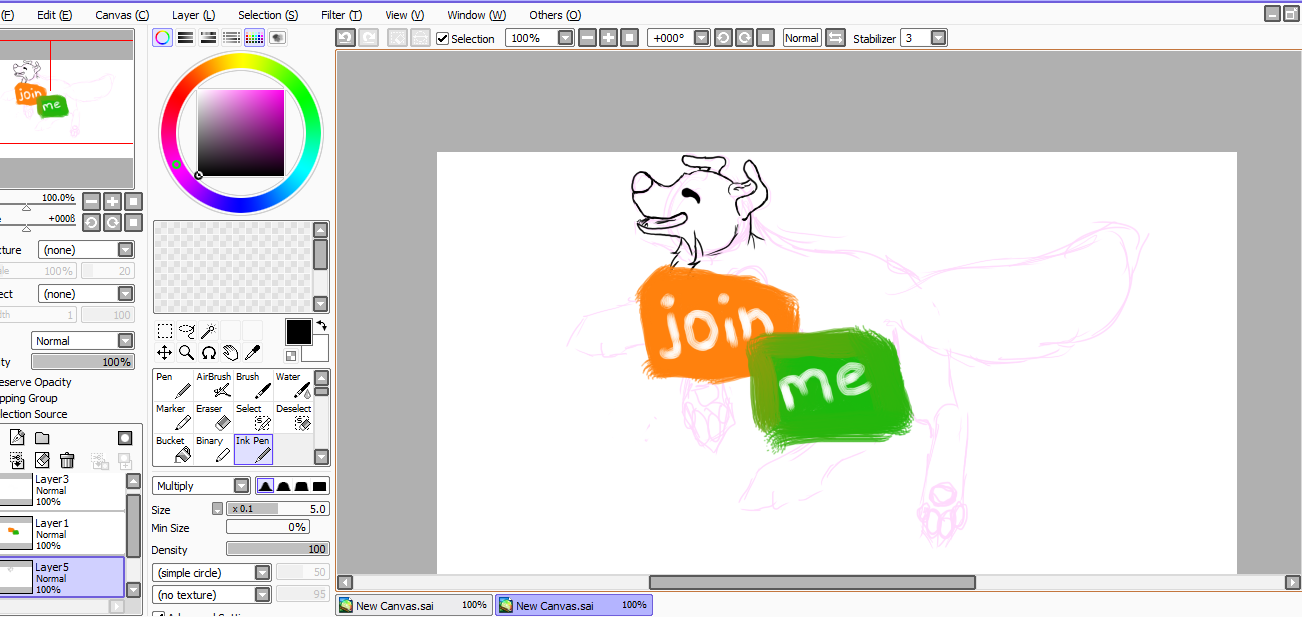Open the Selection menu
1302x617 pixels.
pos(268,15)
